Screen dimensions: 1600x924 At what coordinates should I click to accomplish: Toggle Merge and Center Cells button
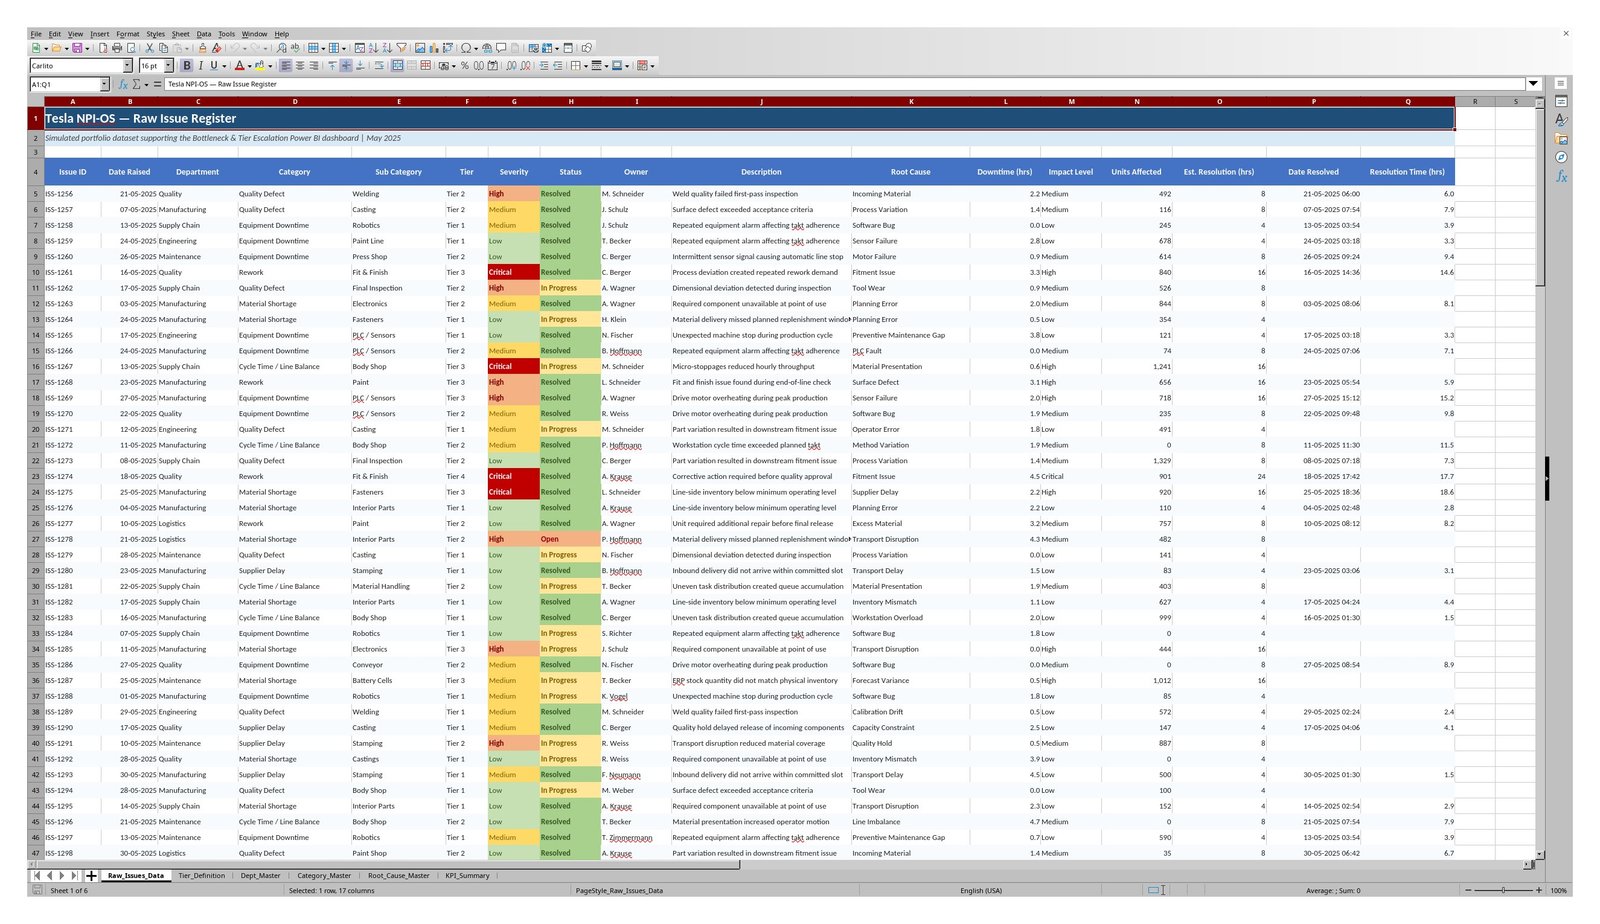pyautogui.click(x=397, y=66)
